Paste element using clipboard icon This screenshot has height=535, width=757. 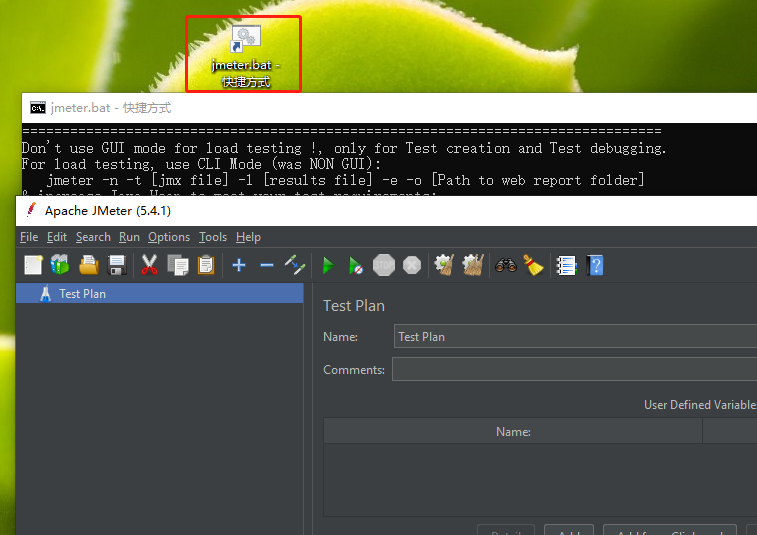tap(206, 265)
